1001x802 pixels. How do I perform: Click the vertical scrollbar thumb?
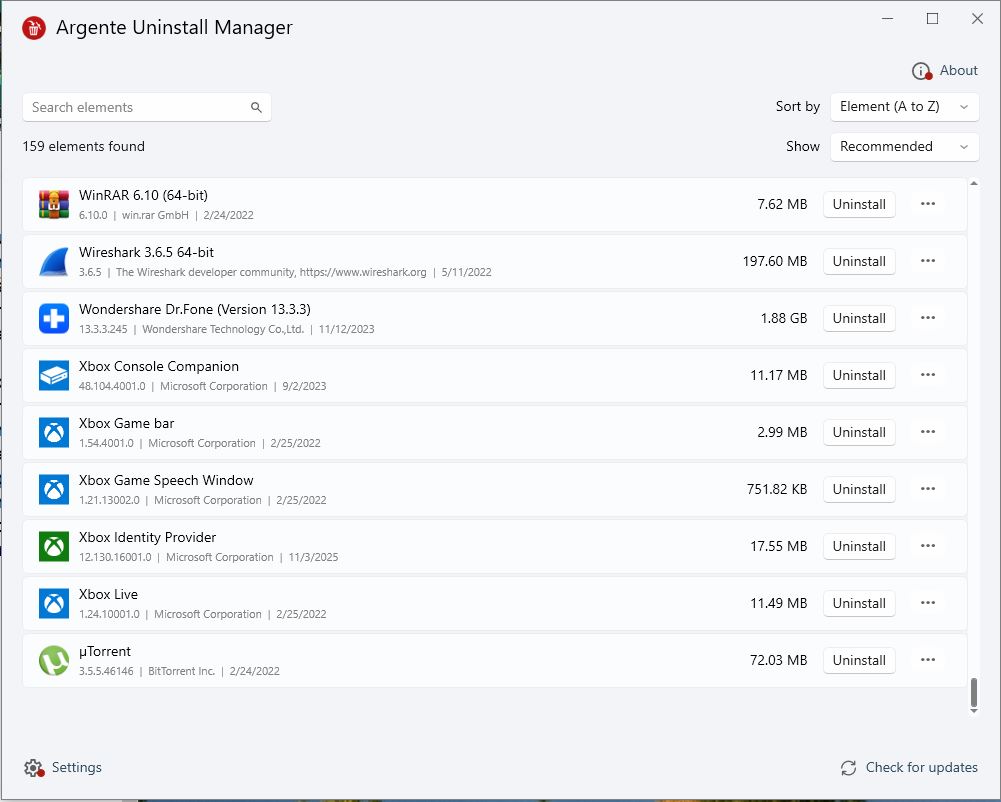click(x=974, y=692)
